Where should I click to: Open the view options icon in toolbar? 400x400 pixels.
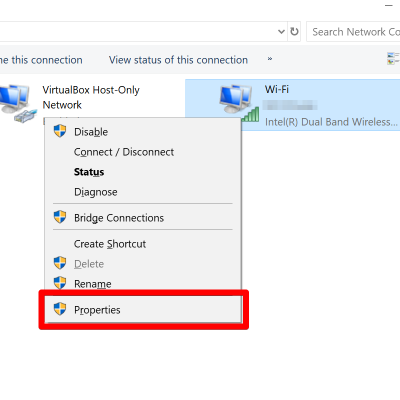click(393, 58)
